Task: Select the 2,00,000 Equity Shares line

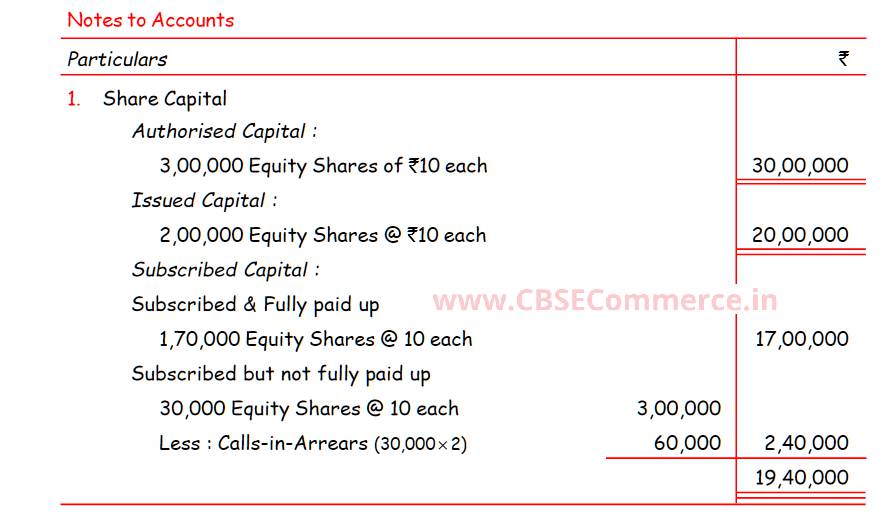Action: [322, 235]
